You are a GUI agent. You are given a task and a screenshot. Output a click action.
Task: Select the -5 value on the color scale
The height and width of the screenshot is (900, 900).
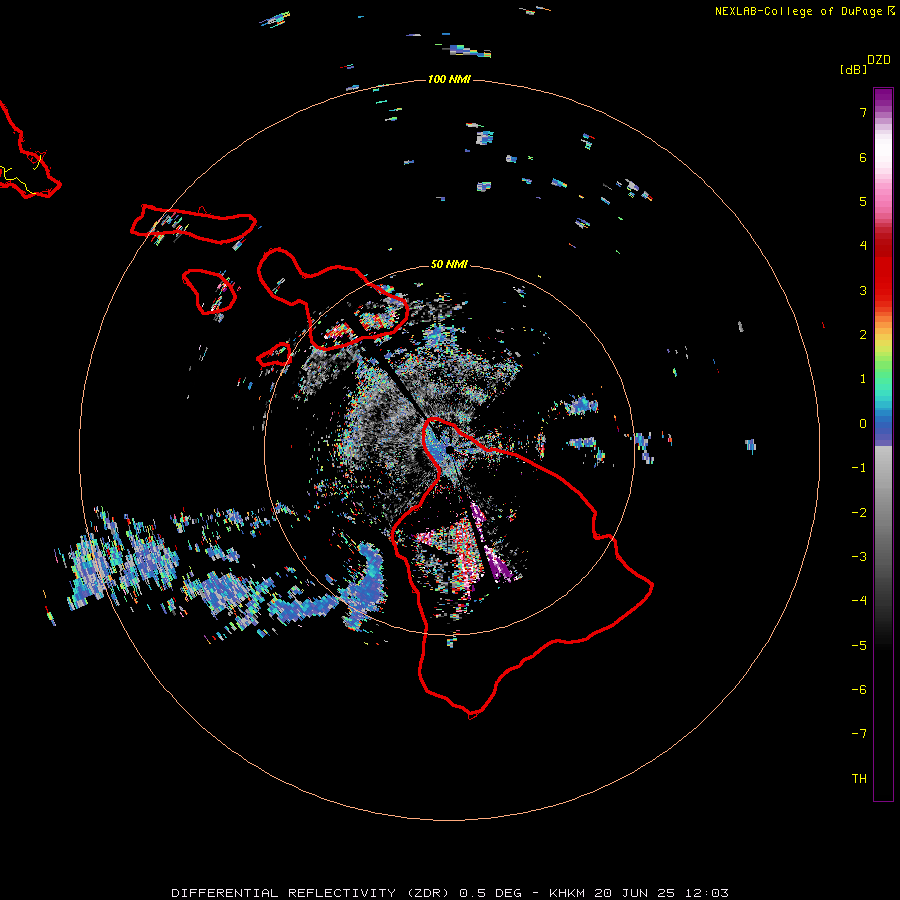click(859, 646)
